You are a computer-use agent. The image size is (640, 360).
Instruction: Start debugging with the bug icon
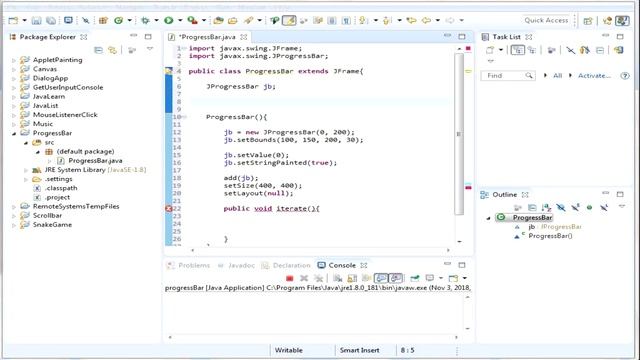click(x=145, y=20)
